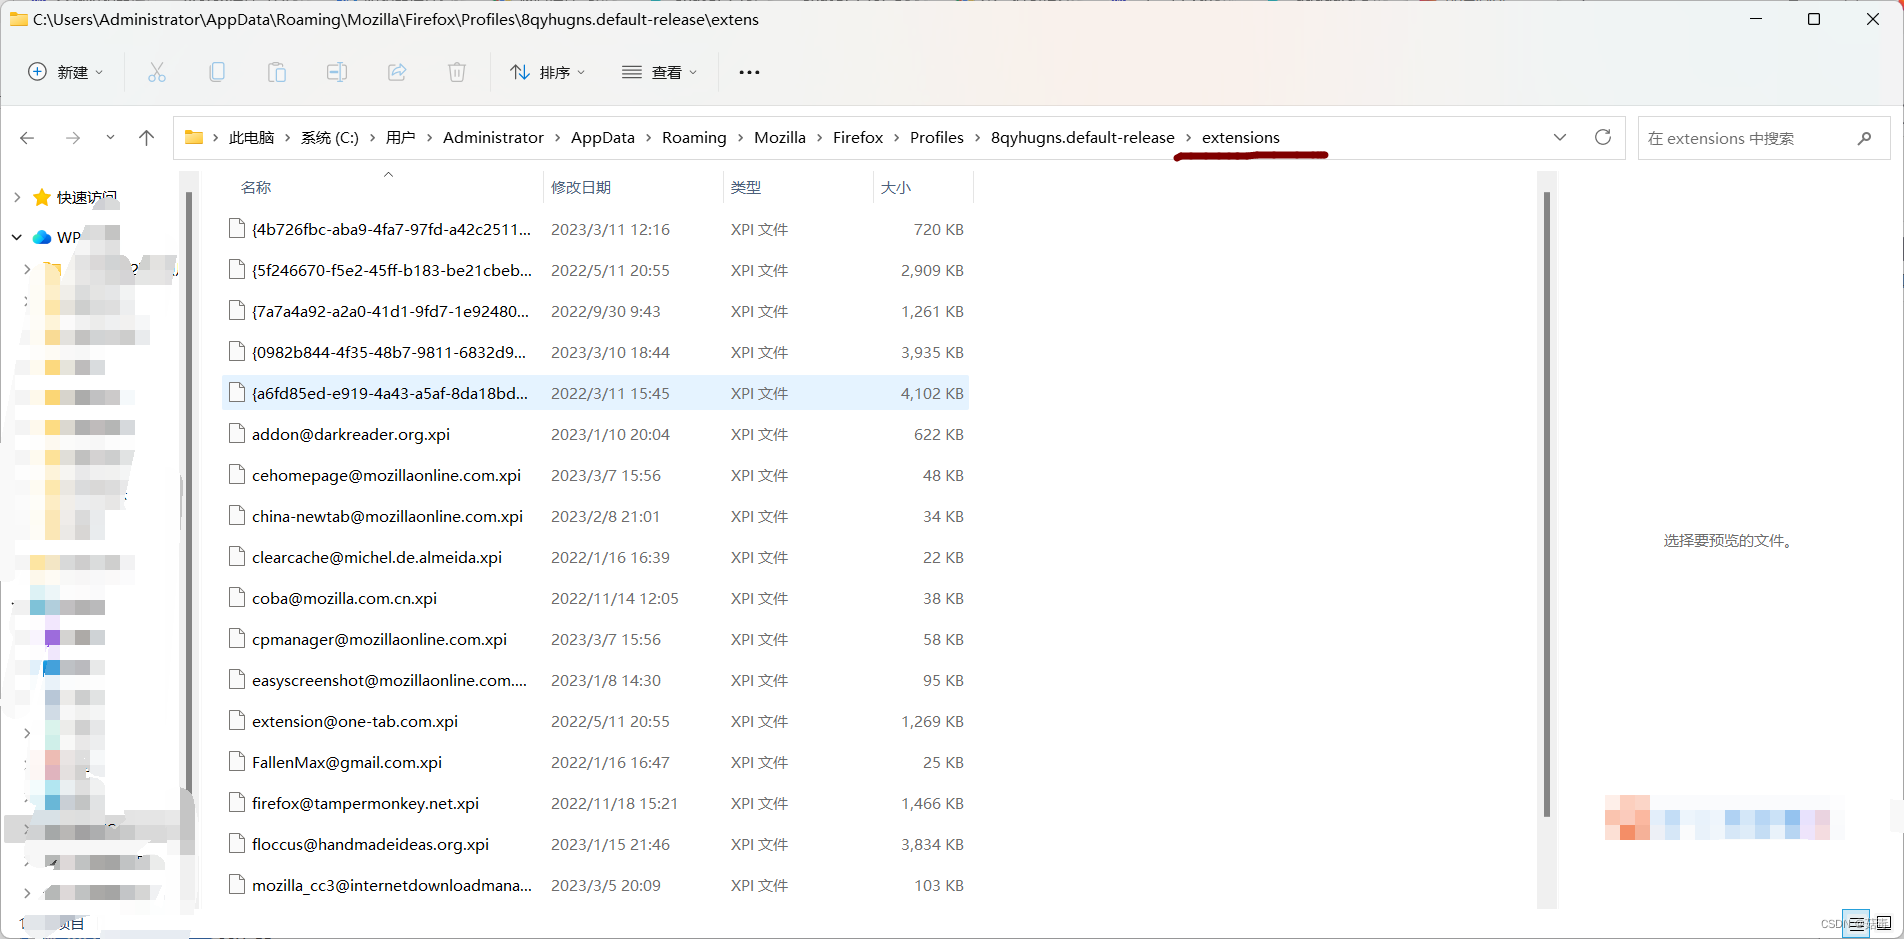Sort by the 大小 column header
Screen dimensions: 1904x939
pos(896,187)
